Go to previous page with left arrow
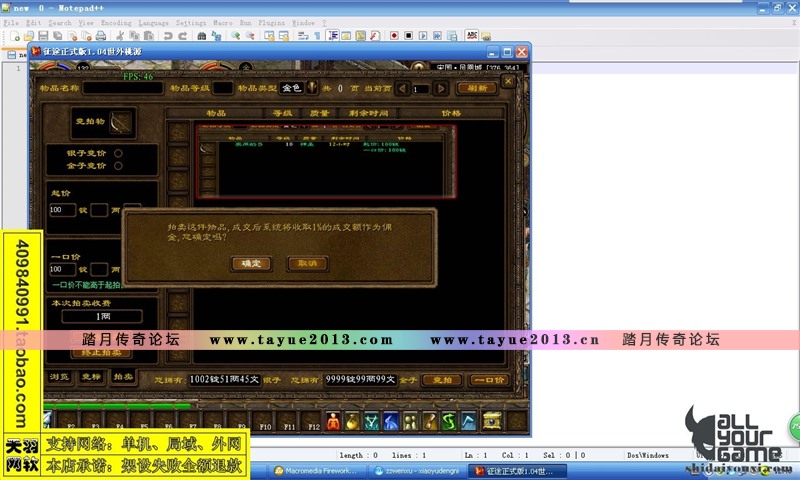The height and width of the screenshot is (480, 800). 403,88
